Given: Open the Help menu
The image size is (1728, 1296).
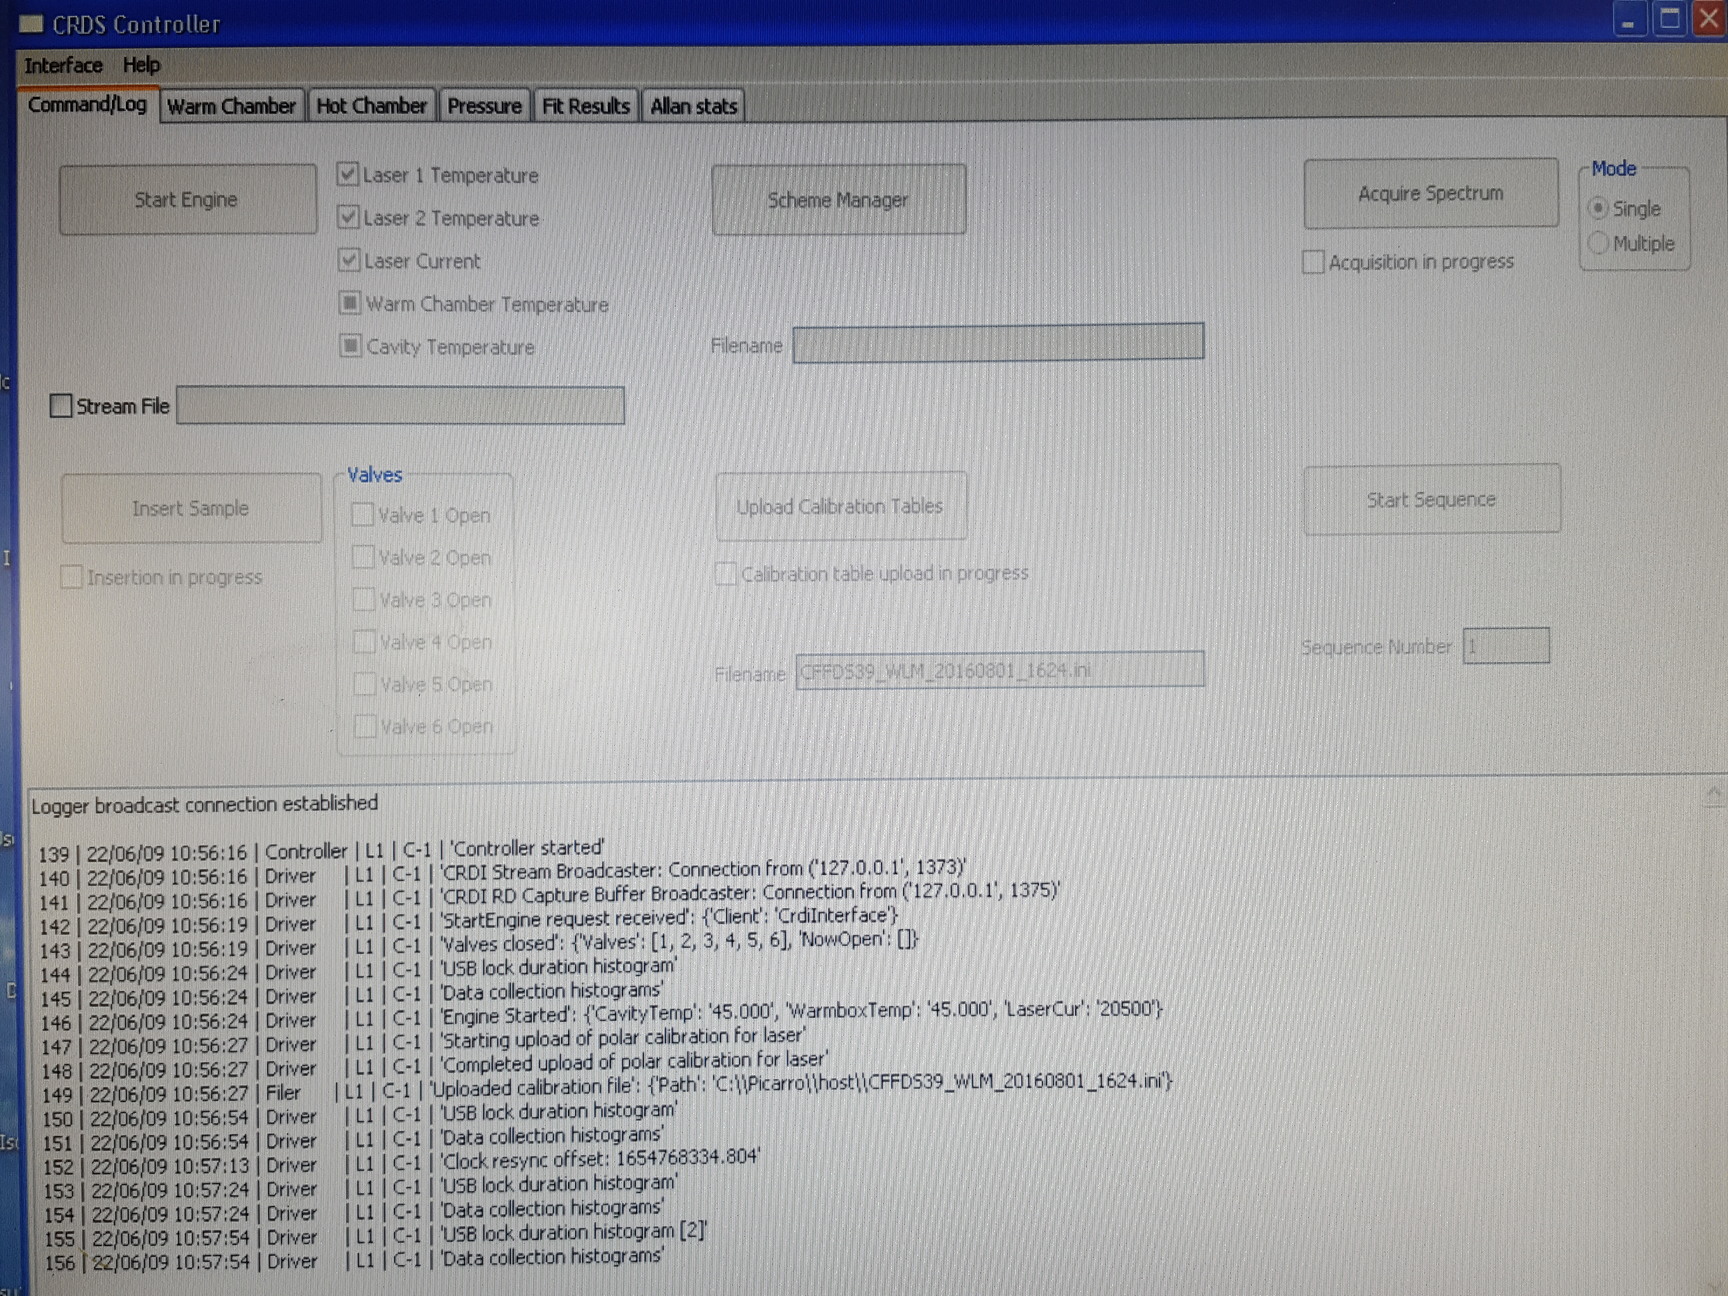Looking at the screenshot, I should click(141, 66).
